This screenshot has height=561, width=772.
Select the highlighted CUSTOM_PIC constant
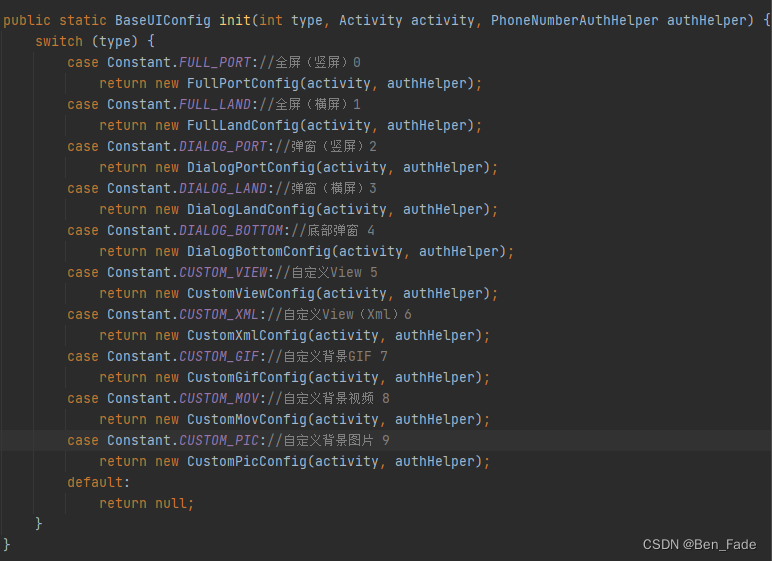(x=220, y=440)
